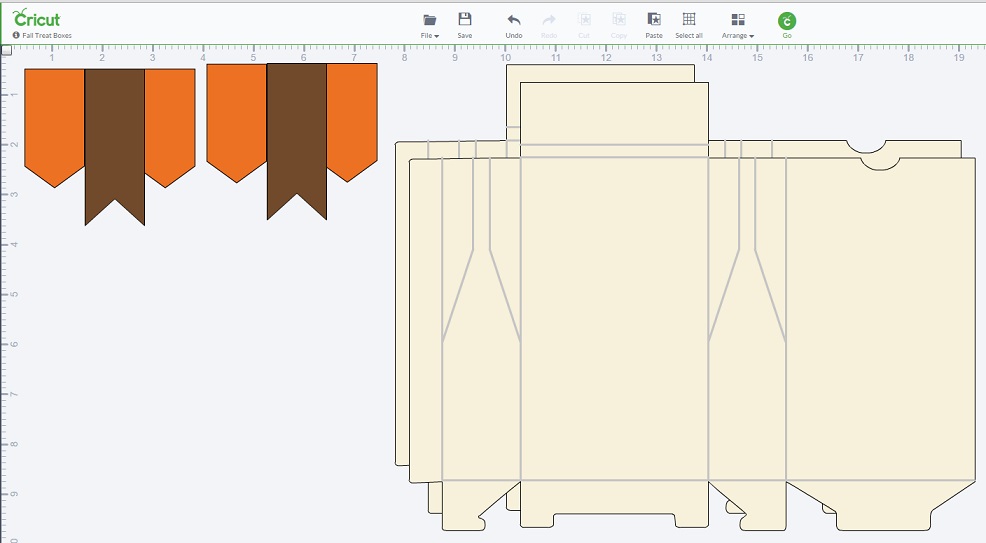
Task: Expand the Arrange dropdown
Action: click(x=738, y=26)
